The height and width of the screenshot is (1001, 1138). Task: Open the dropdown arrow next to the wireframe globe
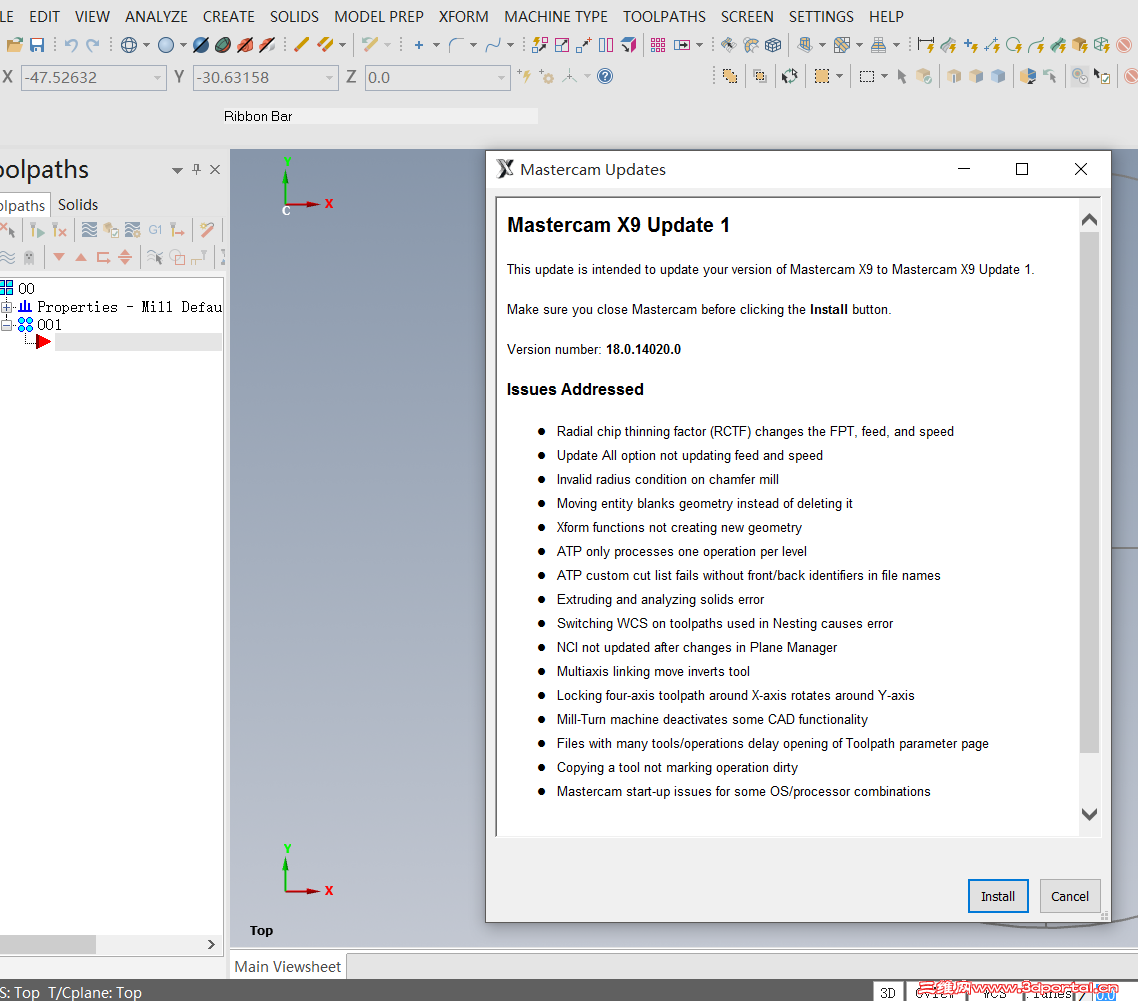(x=146, y=45)
